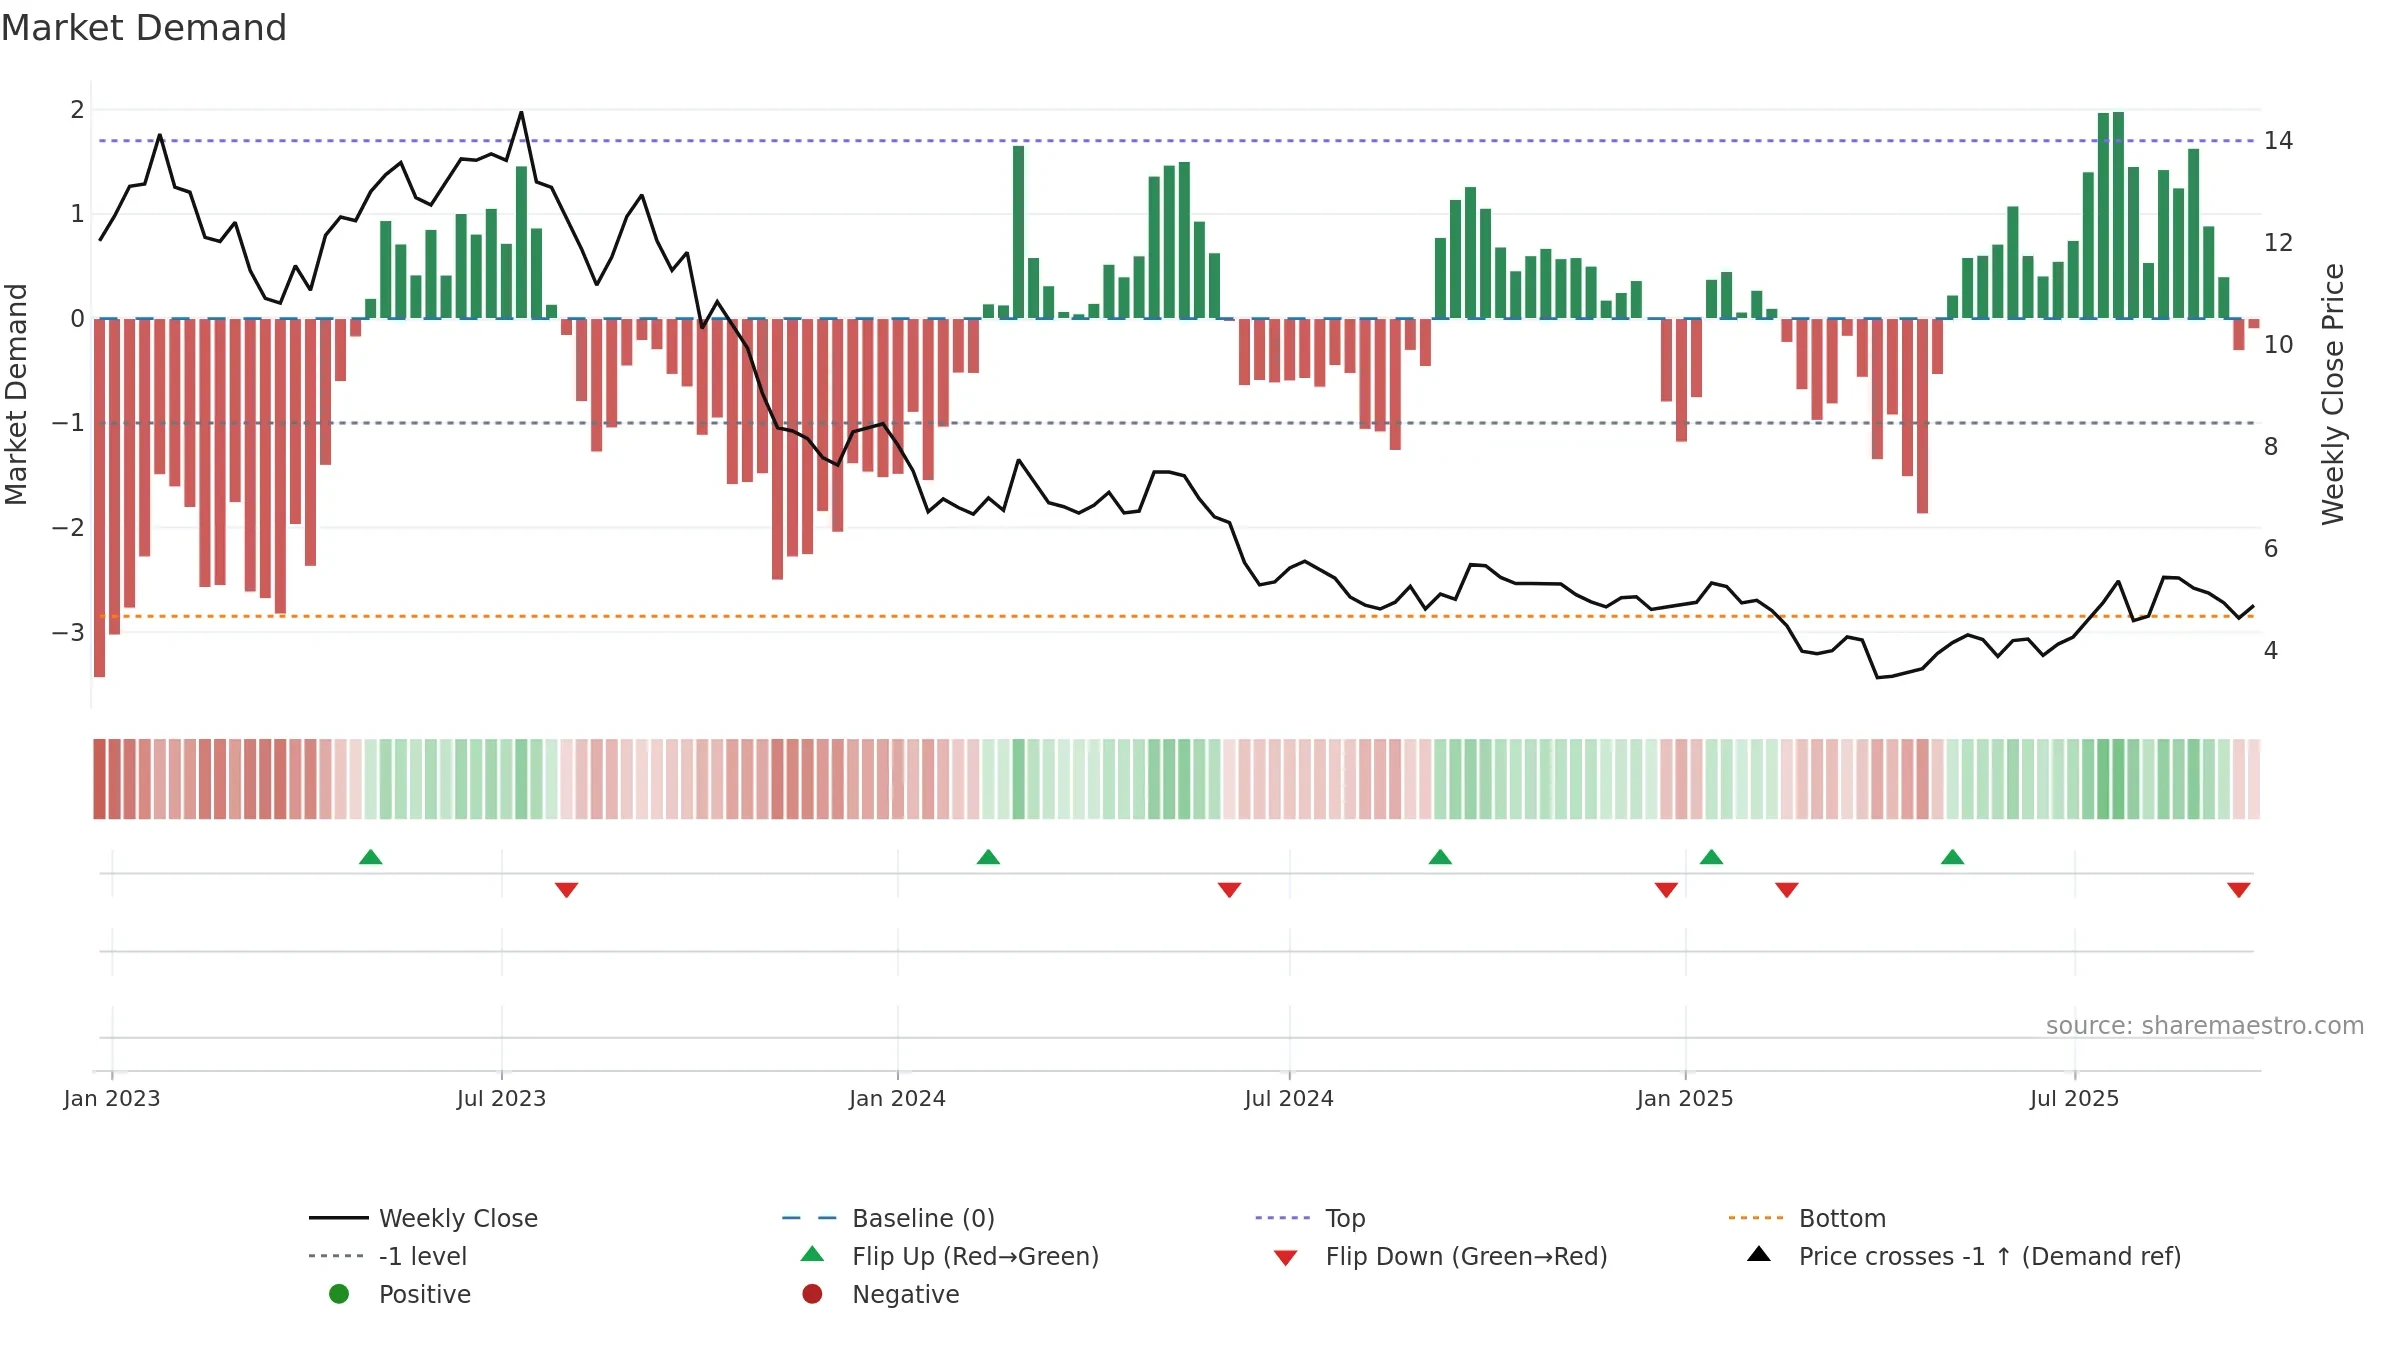Click the darkest red heatmap cell at far left
The width and height of the screenshot is (2400, 1350).
99,779
